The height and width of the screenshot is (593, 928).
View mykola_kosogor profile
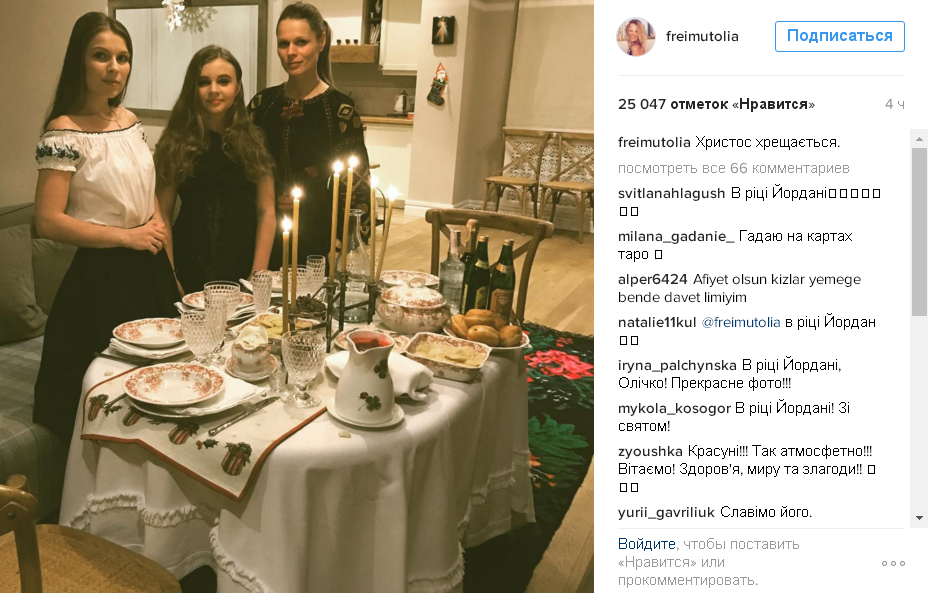pos(674,408)
